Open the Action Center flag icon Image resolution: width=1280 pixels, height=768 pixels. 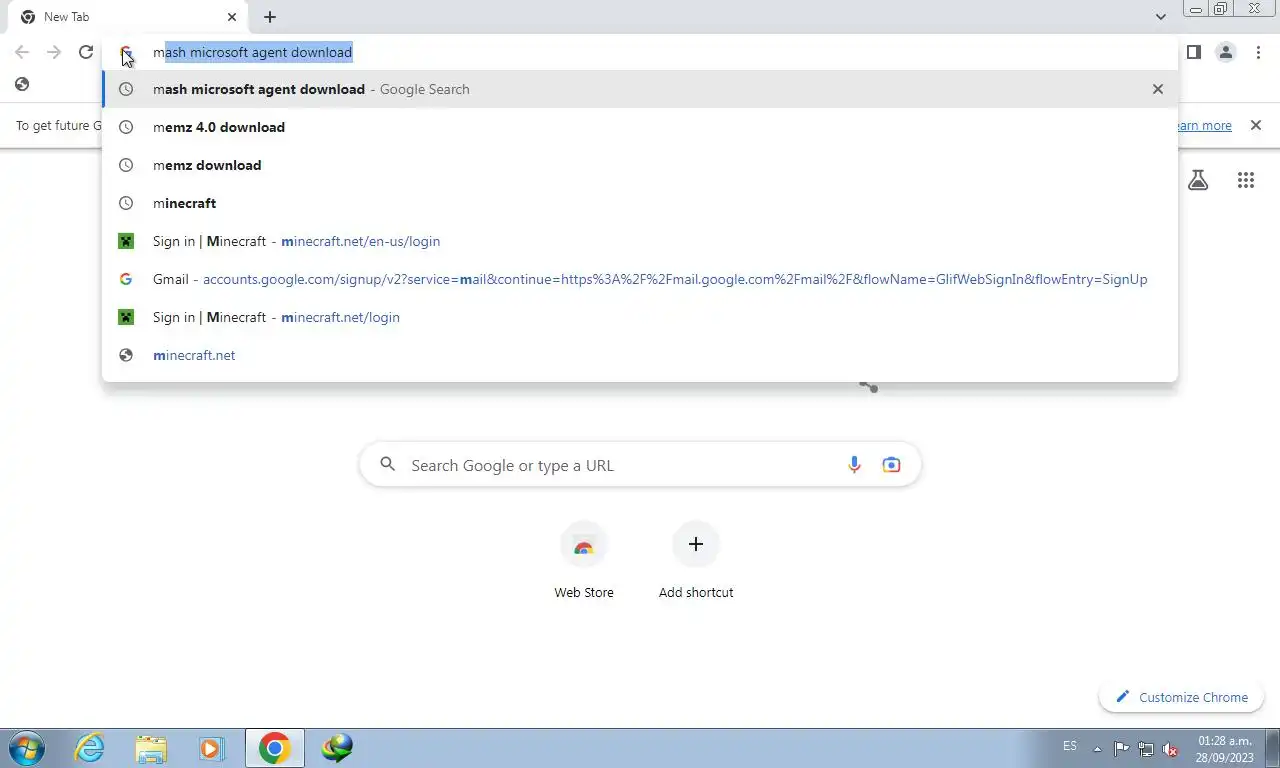click(1121, 748)
